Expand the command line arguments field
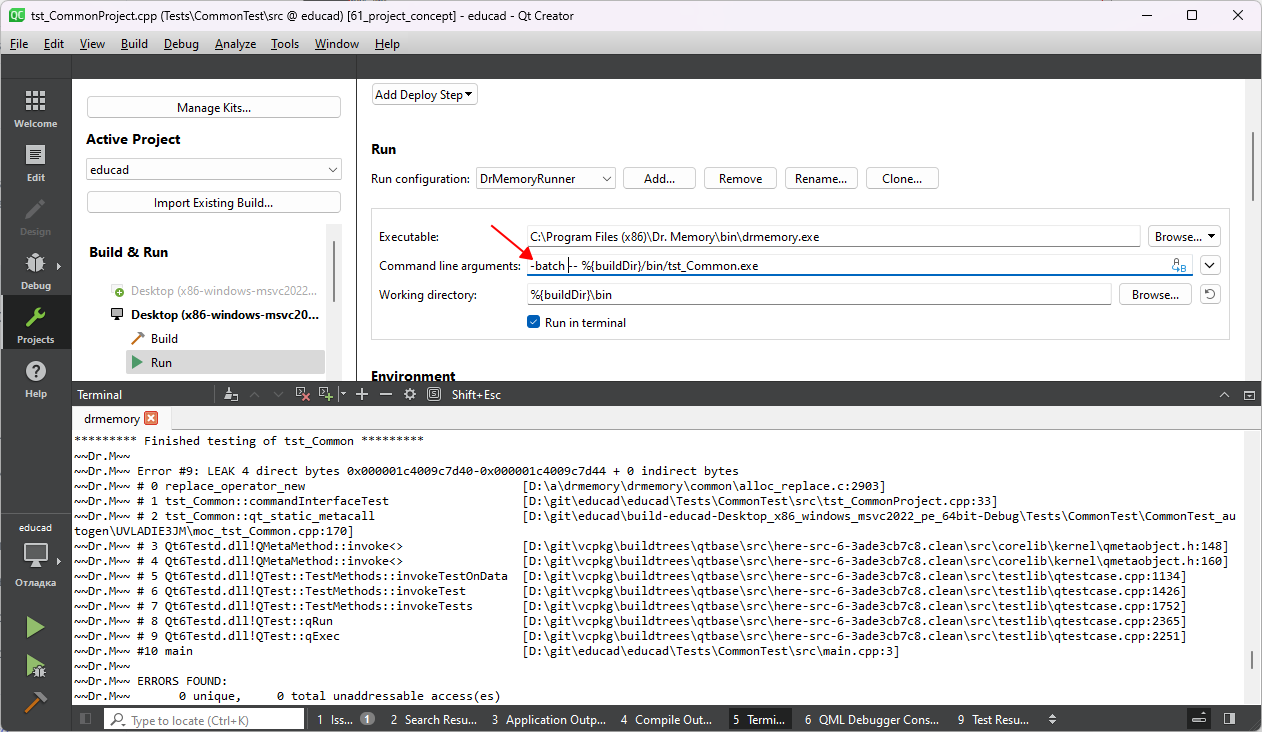Screen dimensions: 1262x732 [1210, 265]
